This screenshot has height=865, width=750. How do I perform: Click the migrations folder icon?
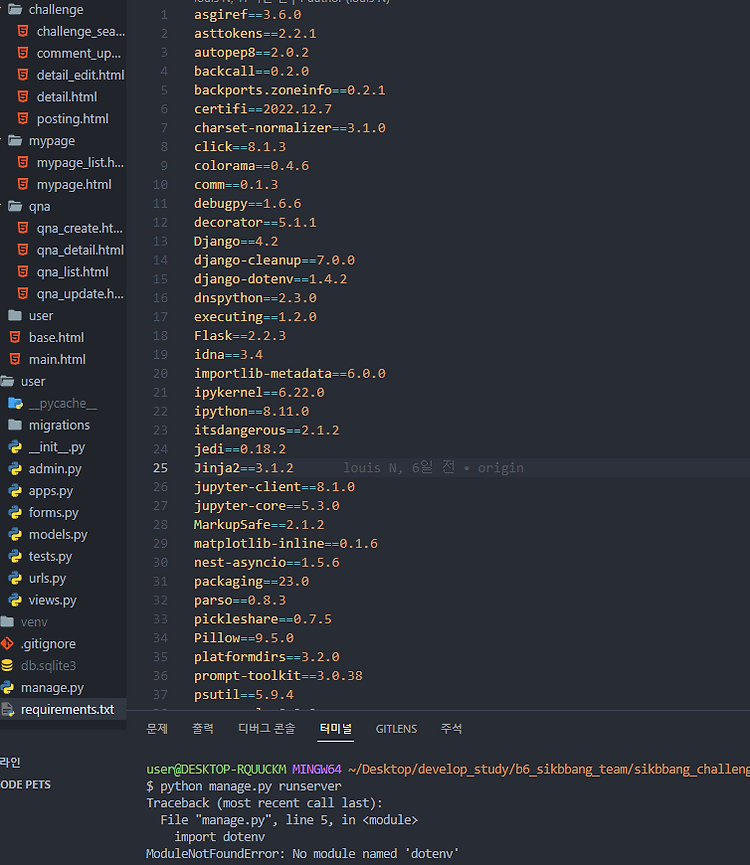click(x=15, y=424)
